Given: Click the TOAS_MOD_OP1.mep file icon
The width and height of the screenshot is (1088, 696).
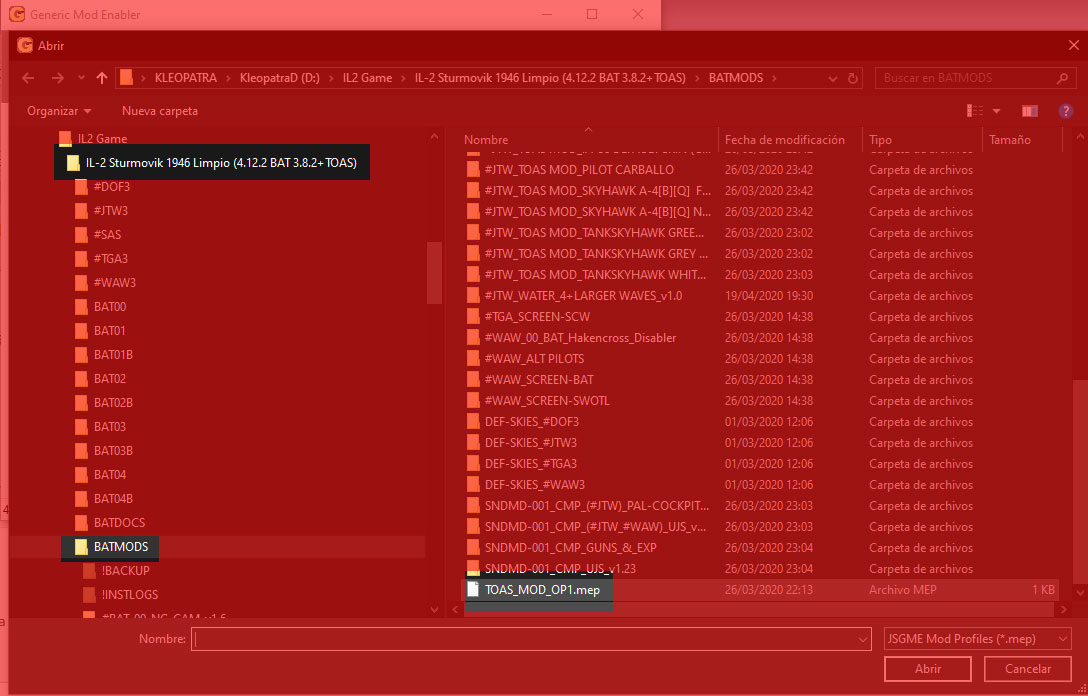Looking at the screenshot, I should coord(473,590).
